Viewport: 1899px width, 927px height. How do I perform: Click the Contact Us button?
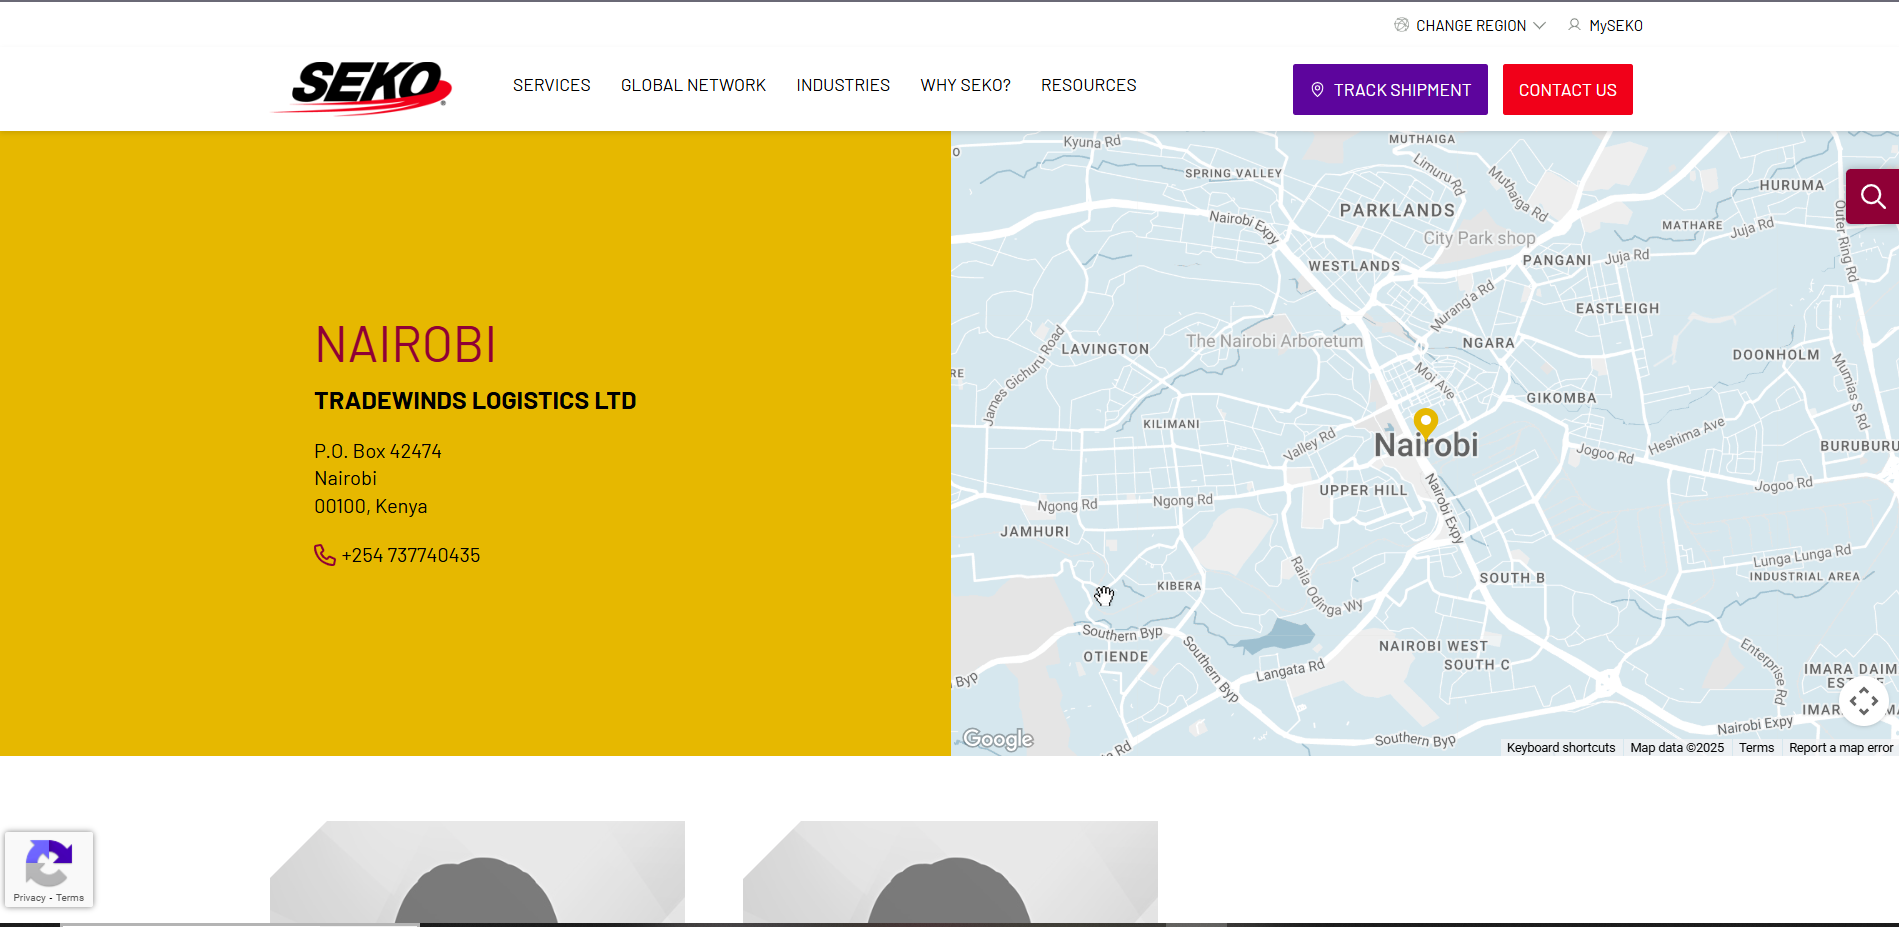pos(1567,90)
